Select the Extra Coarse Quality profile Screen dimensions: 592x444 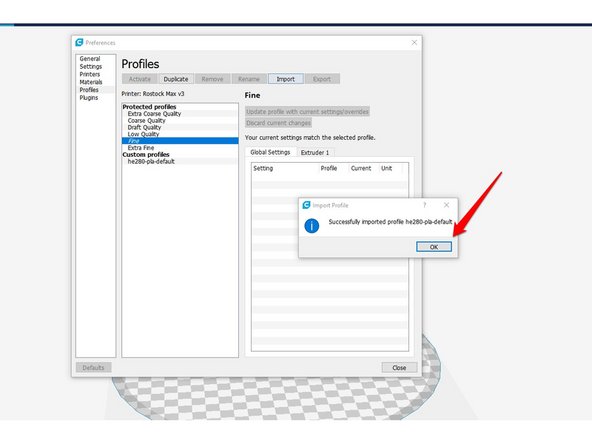pos(180,114)
